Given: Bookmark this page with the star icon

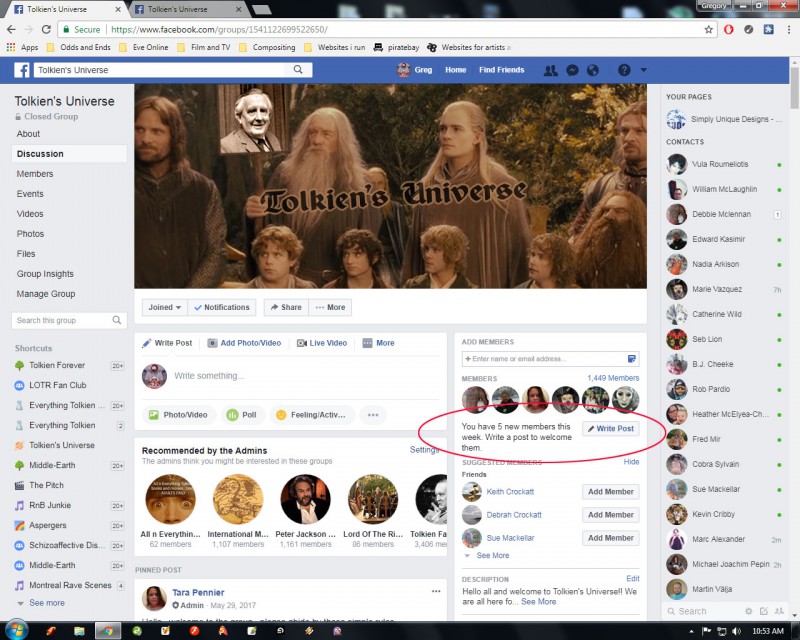Looking at the screenshot, I should coord(709,30).
